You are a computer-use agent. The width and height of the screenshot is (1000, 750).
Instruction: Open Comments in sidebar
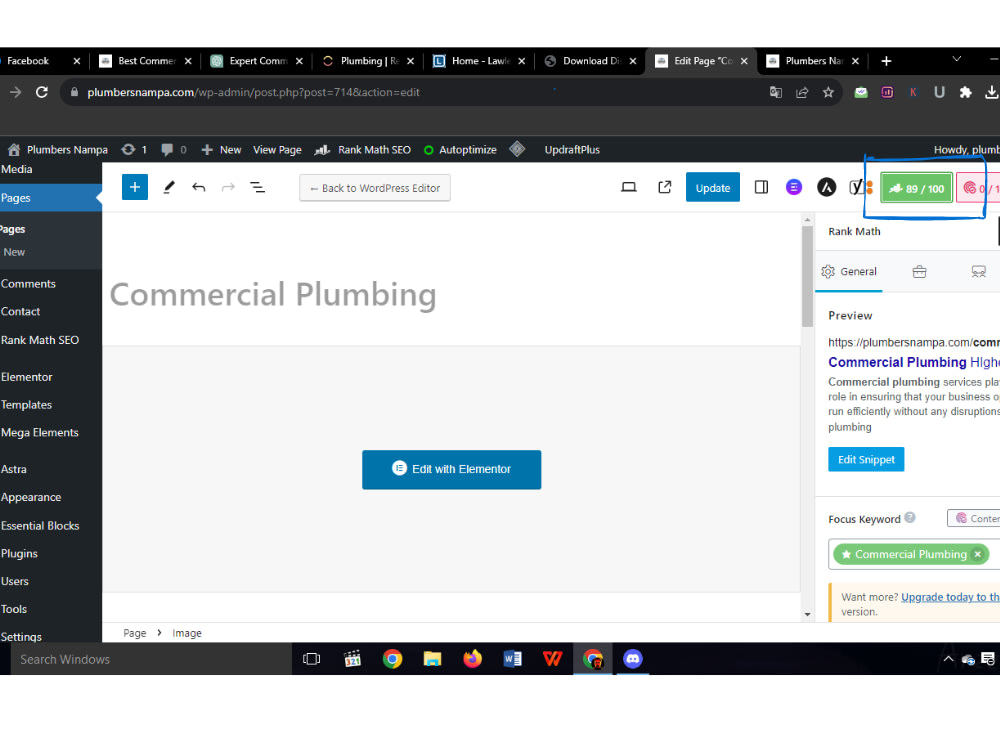[x=28, y=284]
